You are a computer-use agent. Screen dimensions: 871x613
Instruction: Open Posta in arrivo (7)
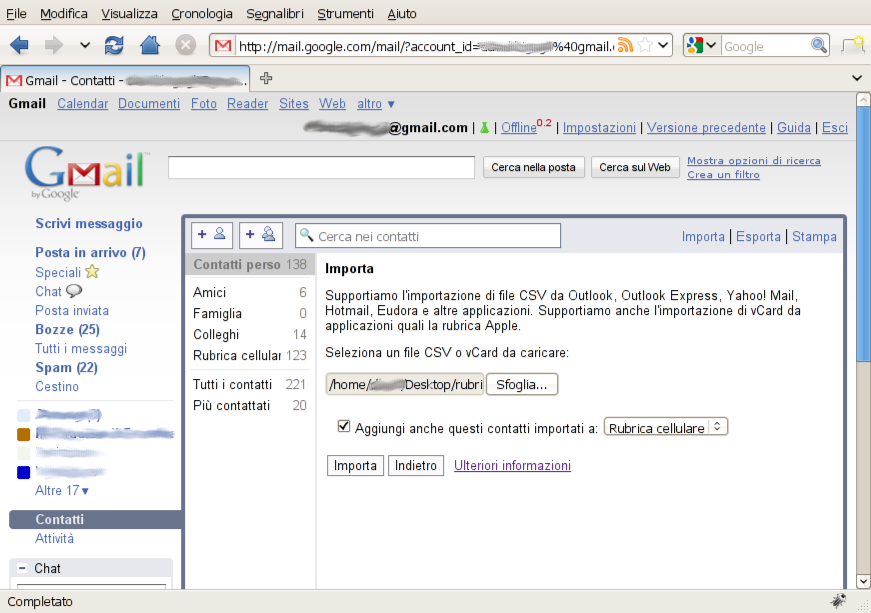[x=91, y=253]
